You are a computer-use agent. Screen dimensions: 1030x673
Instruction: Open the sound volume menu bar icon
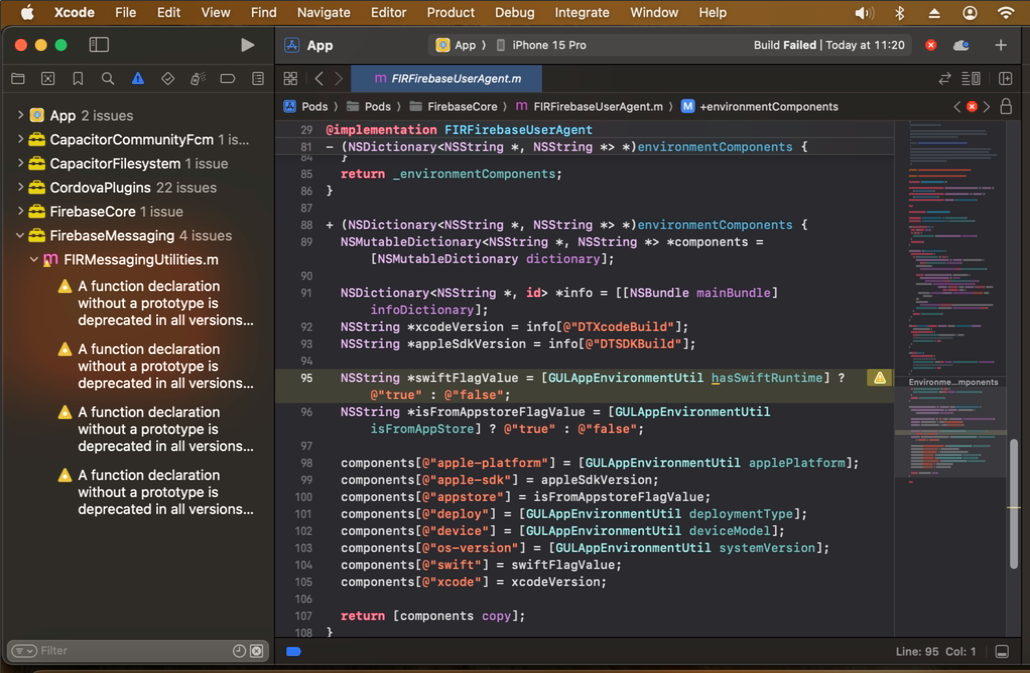[x=864, y=12]
